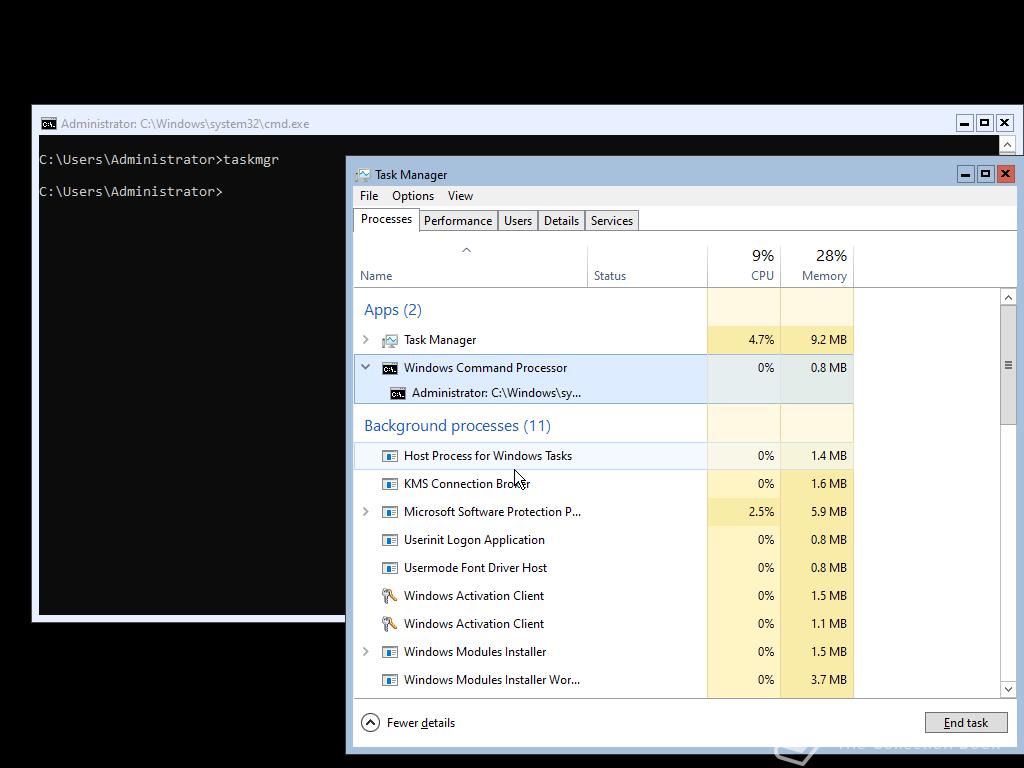Sort by the Status column header

click(x=647, y=266)
